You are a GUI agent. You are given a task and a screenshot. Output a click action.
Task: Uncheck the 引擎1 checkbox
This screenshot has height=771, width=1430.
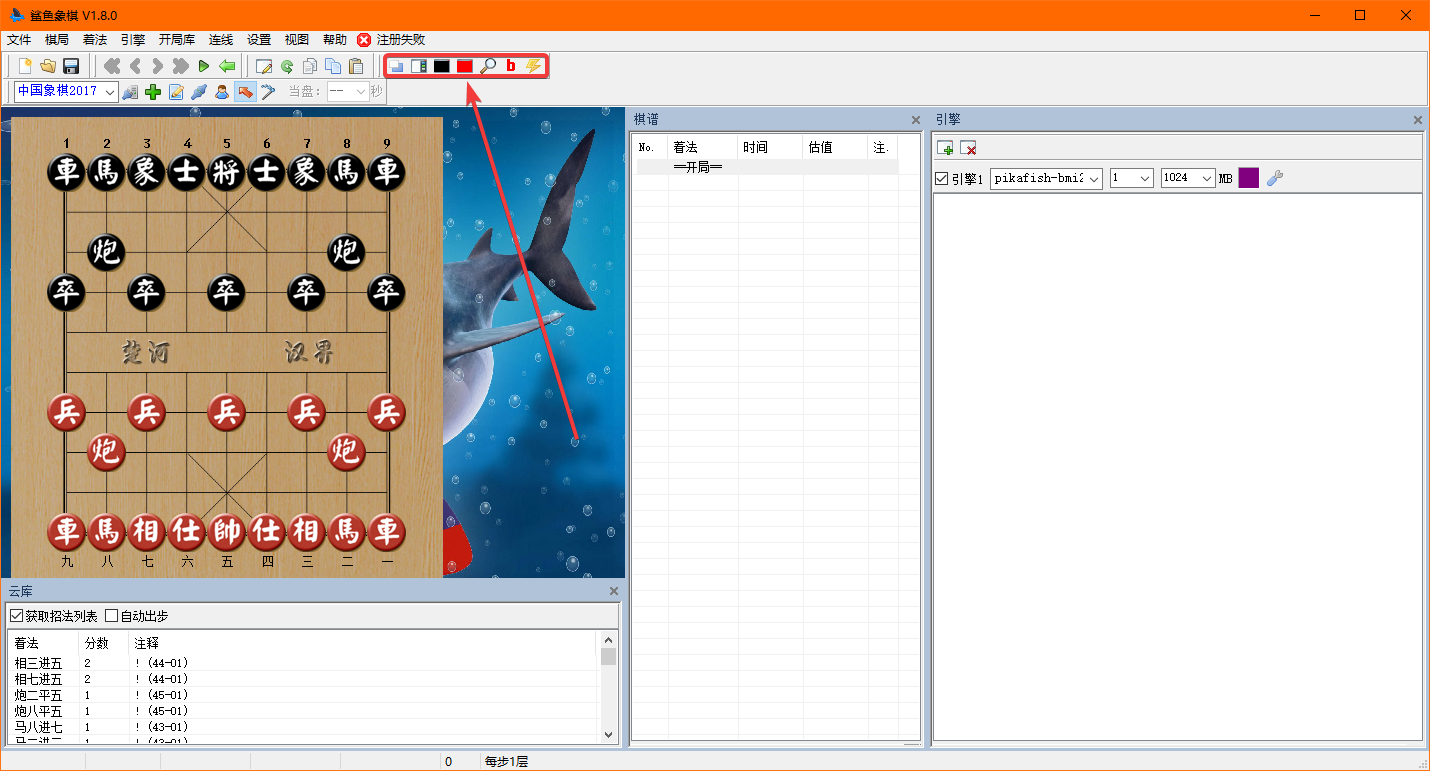(941, 179)
